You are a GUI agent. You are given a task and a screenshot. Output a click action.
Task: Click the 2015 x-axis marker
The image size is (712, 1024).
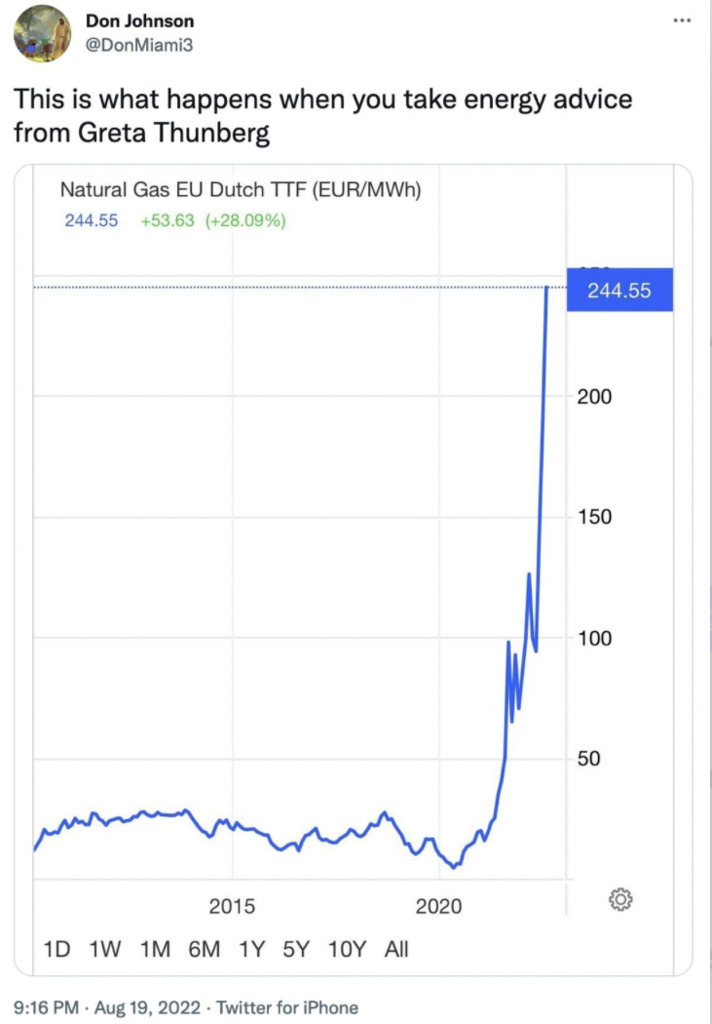point(232,906)
